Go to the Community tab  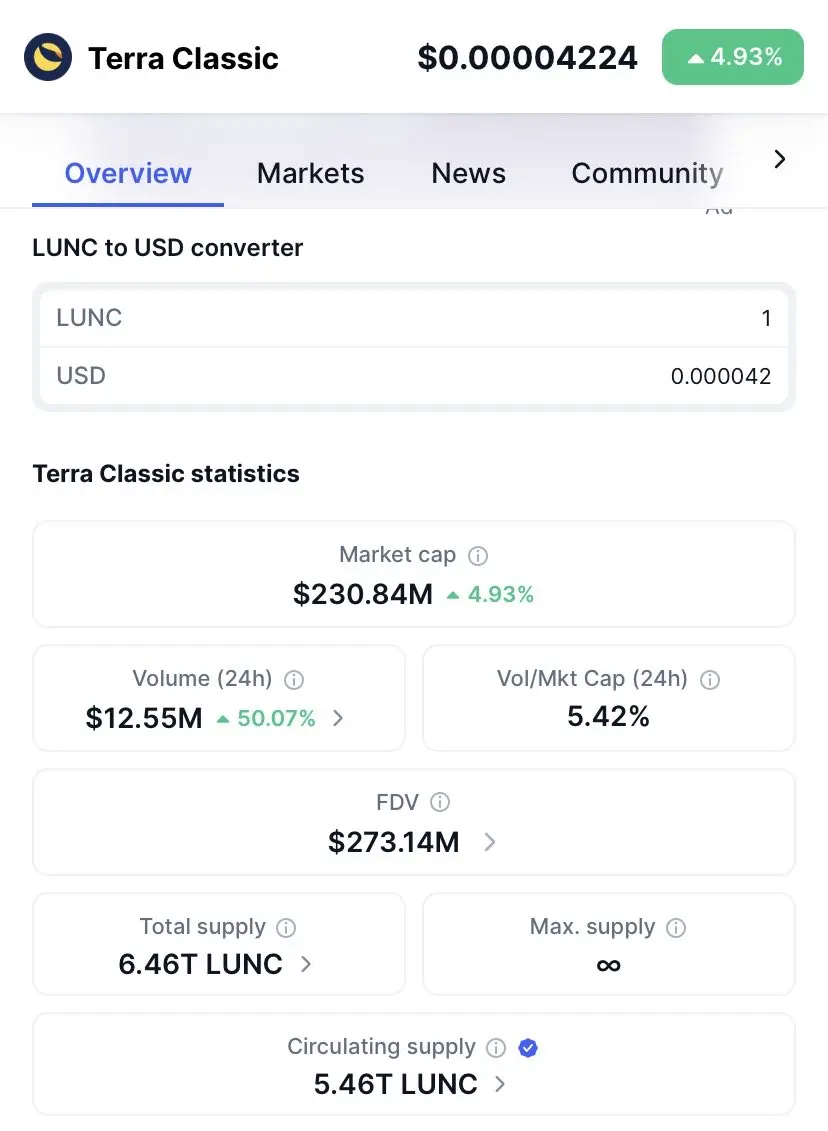[647, 173]
